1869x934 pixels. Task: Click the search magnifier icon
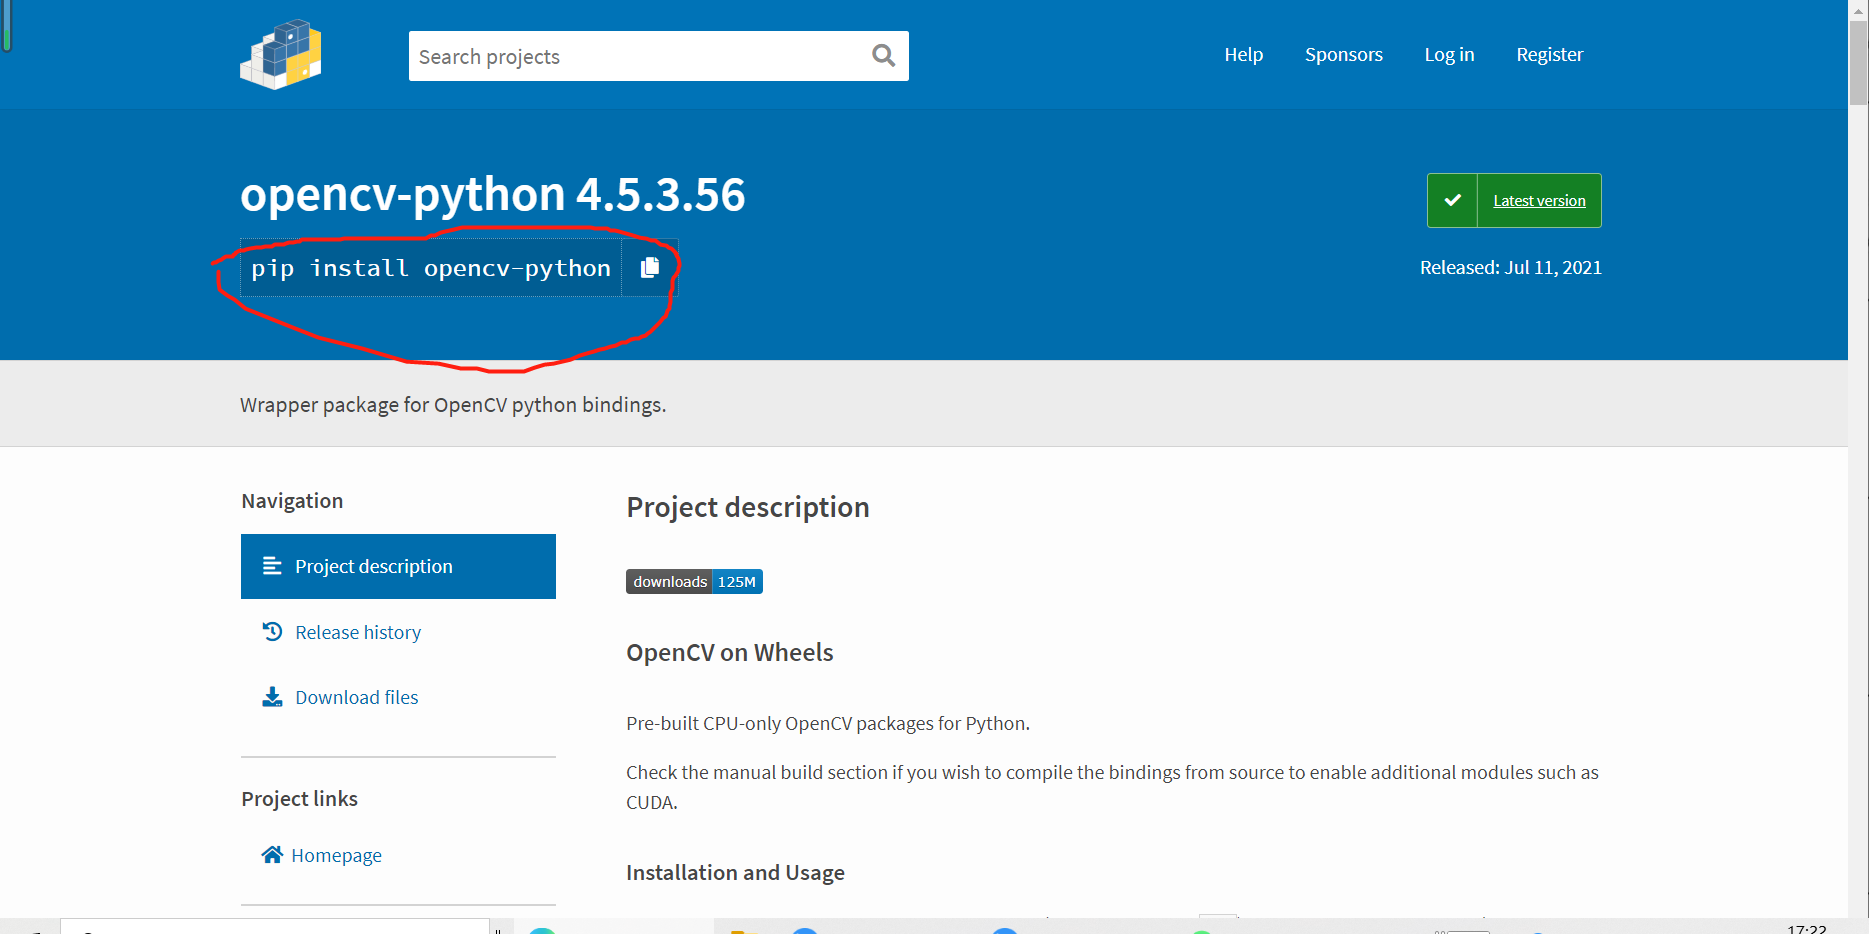883,56
